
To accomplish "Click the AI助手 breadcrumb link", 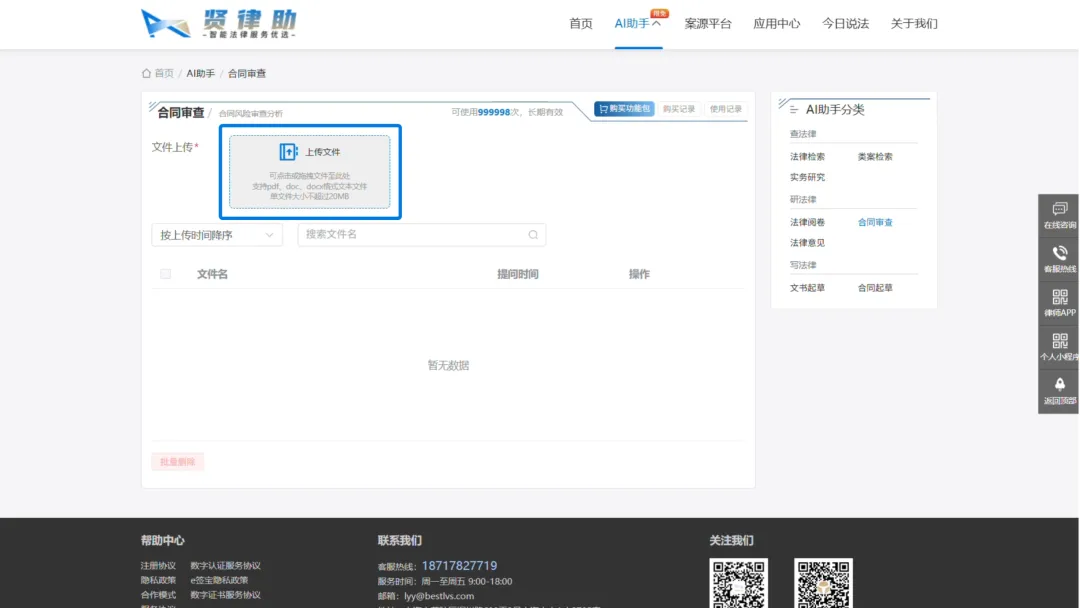I will tap(200, 73).
